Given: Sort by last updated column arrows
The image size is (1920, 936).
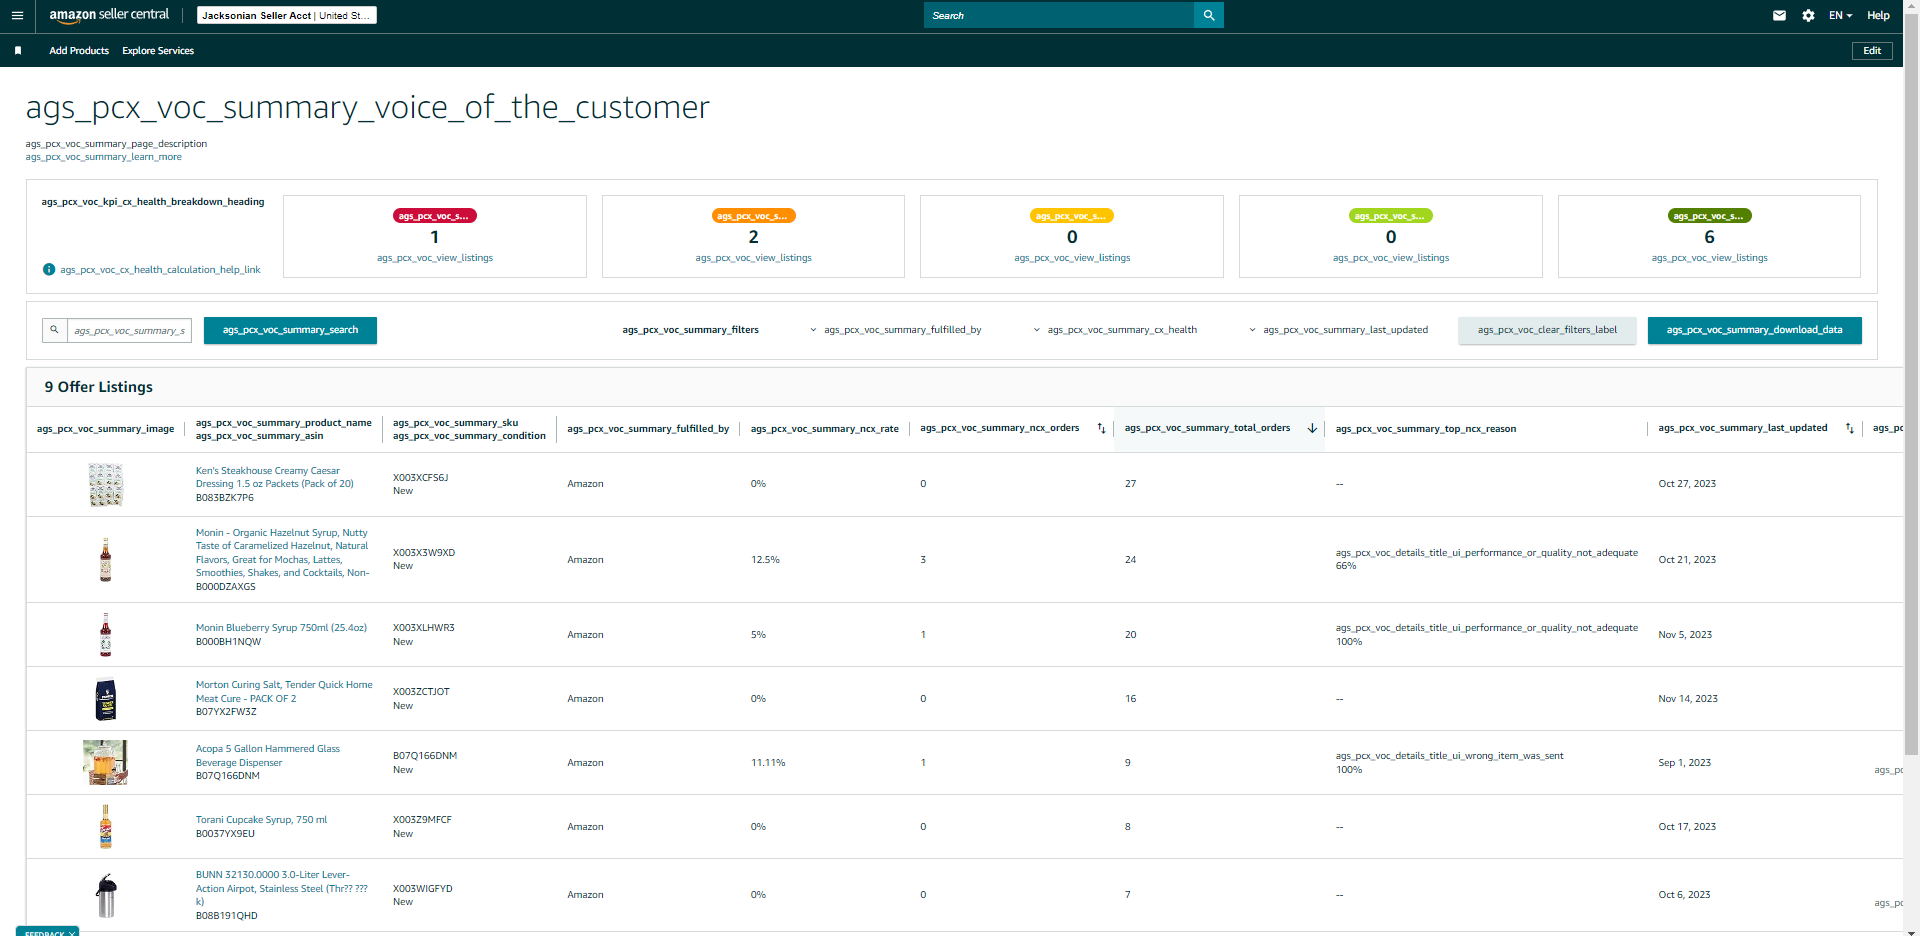Looking at the screenshot, I should [1850, 429].
